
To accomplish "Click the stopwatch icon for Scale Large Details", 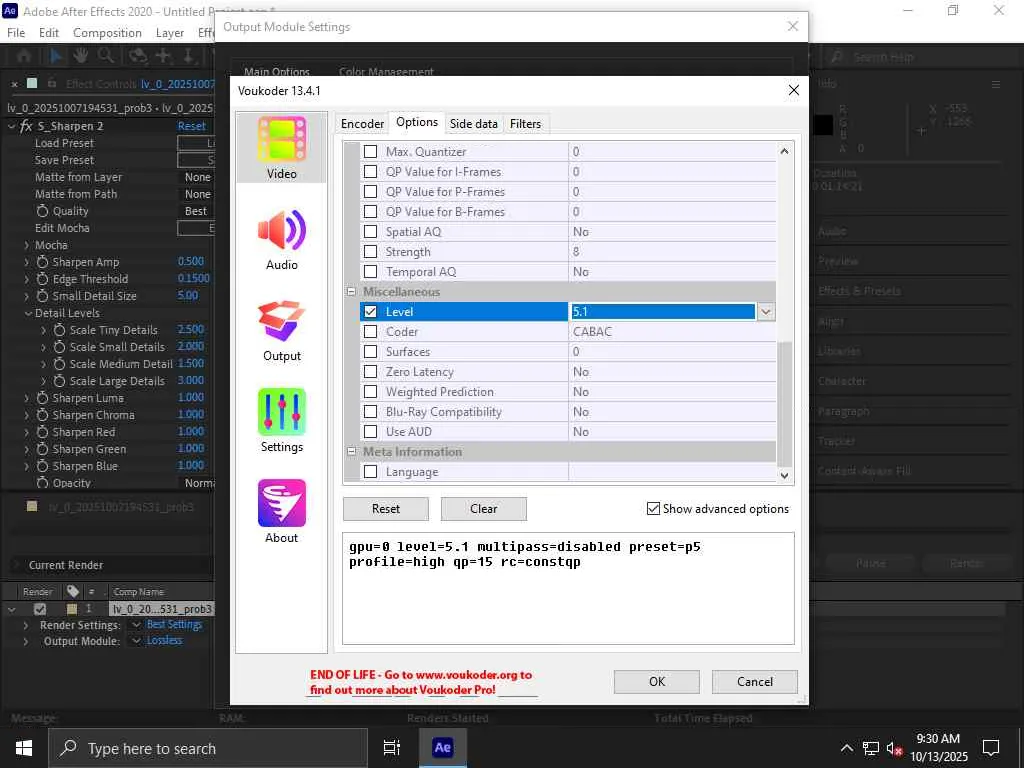I will point(59,381).
